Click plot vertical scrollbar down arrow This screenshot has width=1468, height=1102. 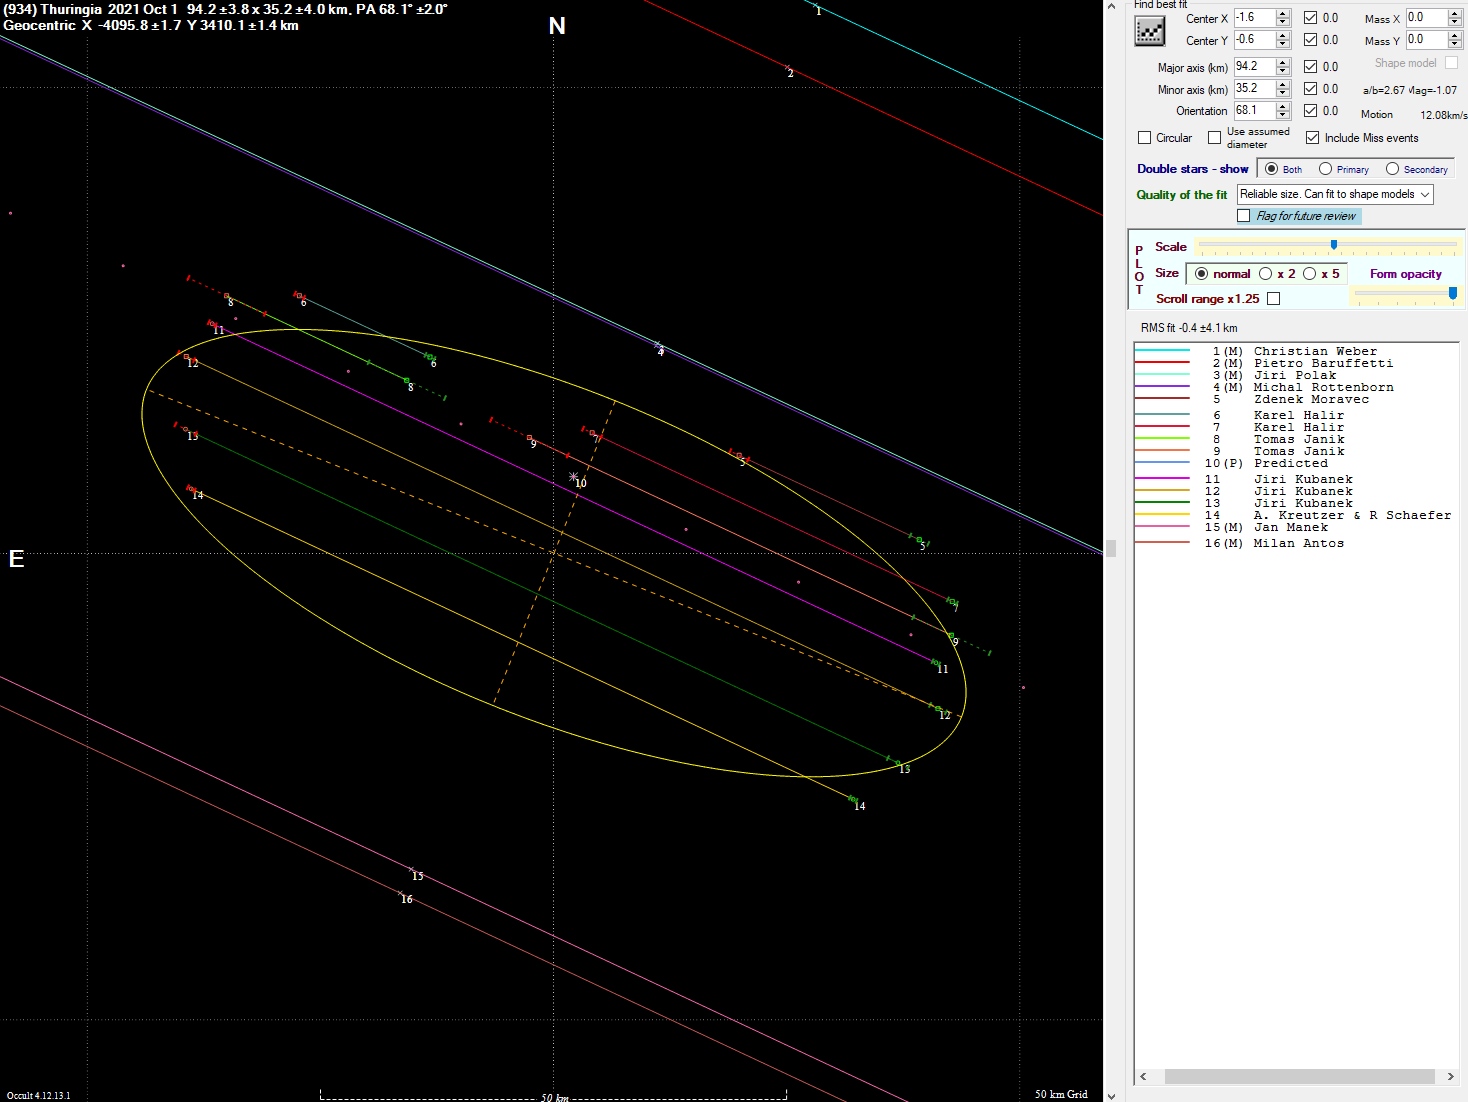[1110, 1094]
